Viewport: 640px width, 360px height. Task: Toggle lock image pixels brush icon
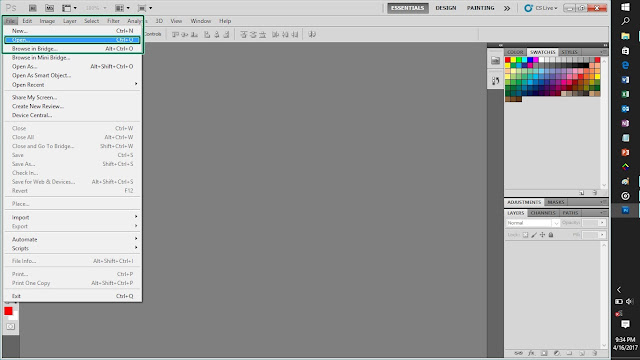point(534,235)
